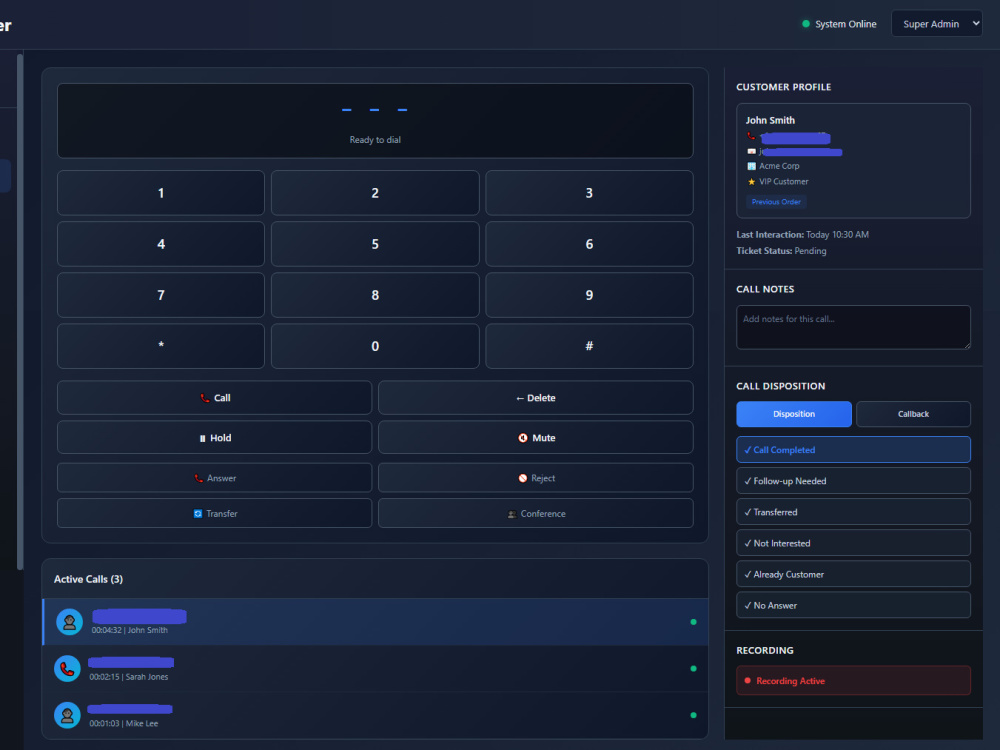This screenshot has width=1000, height=750.
Task: Switch to the Disposition tab
Action: coord(794,414)
